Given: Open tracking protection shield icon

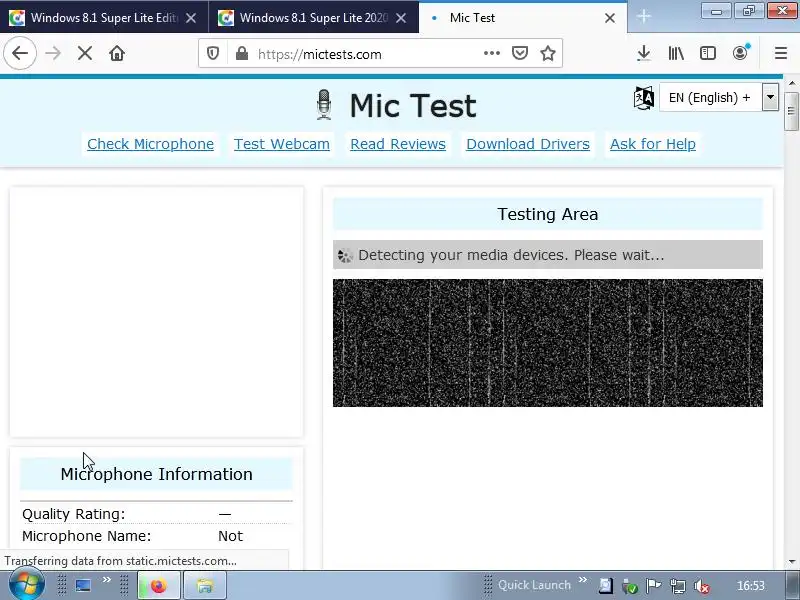Looking at the screenshot, I should pos(213,54).
